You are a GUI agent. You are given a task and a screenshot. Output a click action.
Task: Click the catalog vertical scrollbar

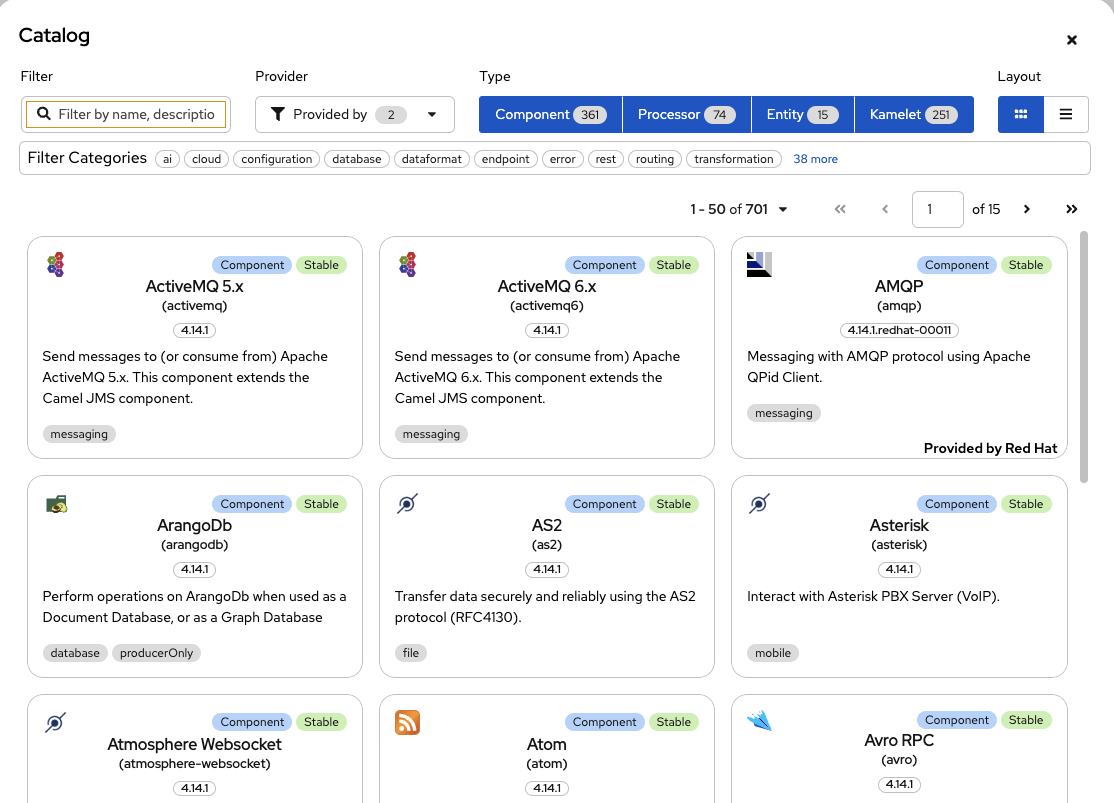[1083, 357]
